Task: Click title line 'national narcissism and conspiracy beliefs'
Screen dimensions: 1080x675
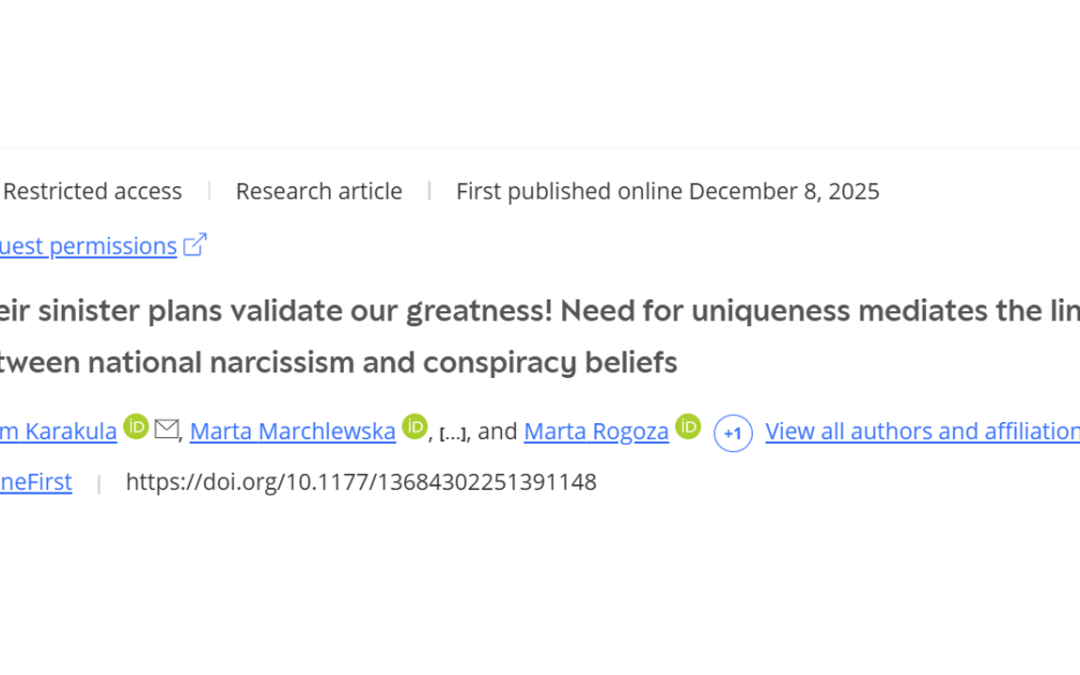Action: (x=382, y=362)
